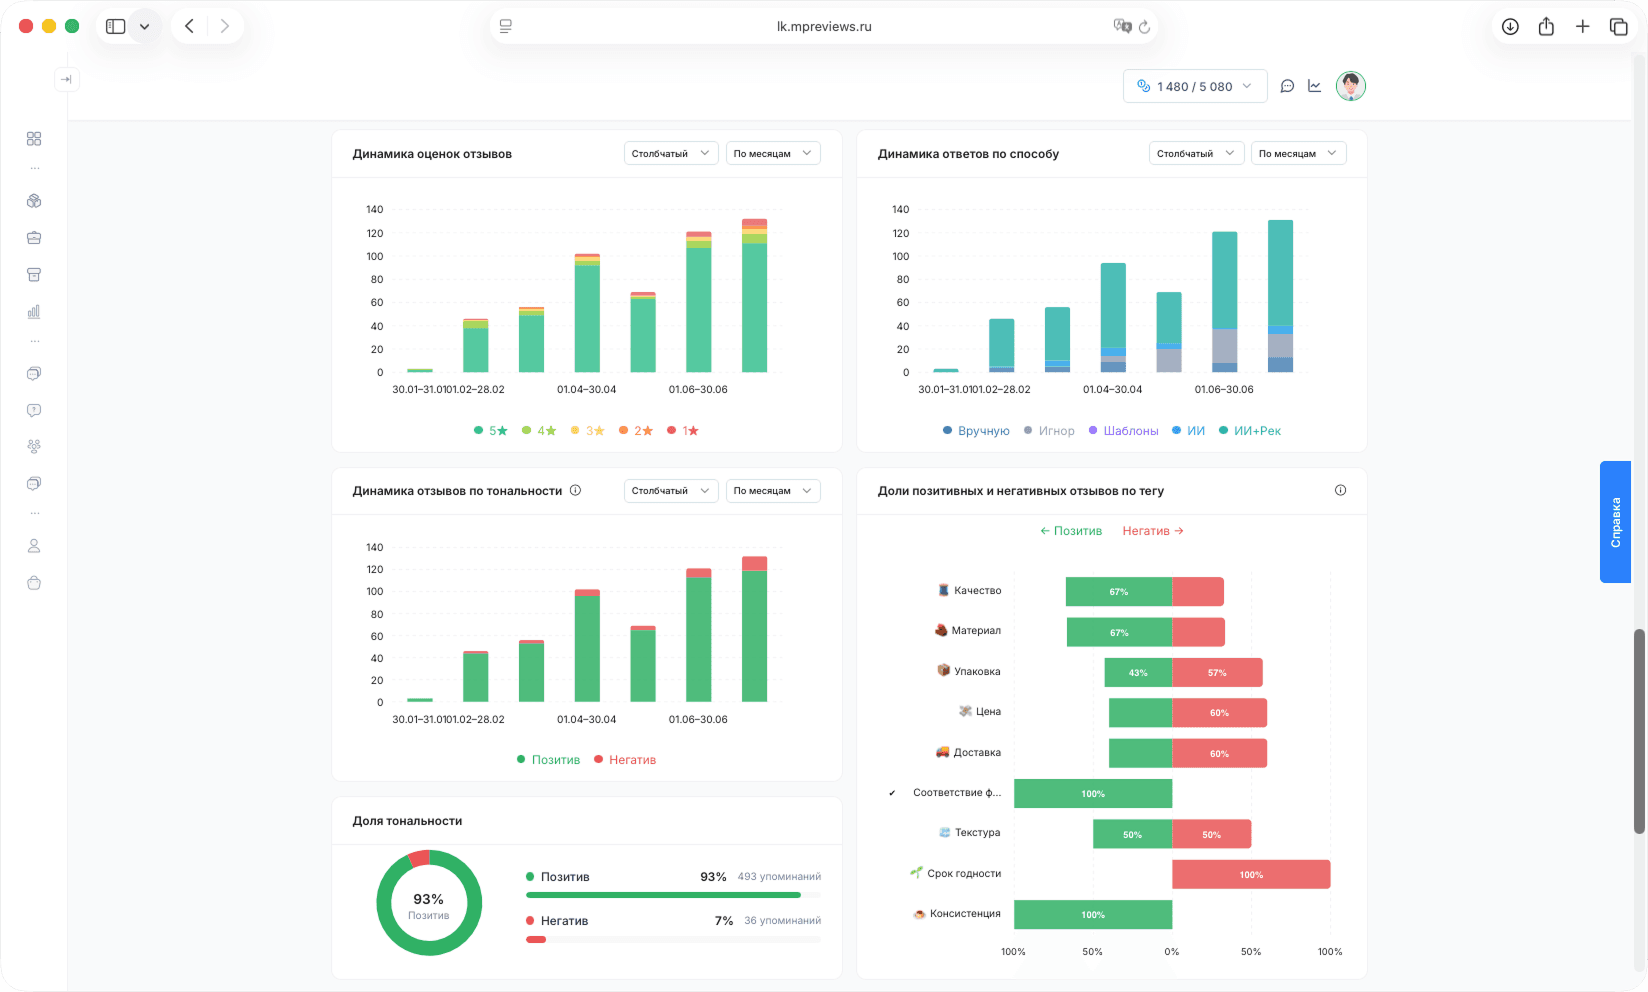Open Столбчатый dropdown in Динамика ответов по способу
1648x992 pixels.
click(1196, 153)
